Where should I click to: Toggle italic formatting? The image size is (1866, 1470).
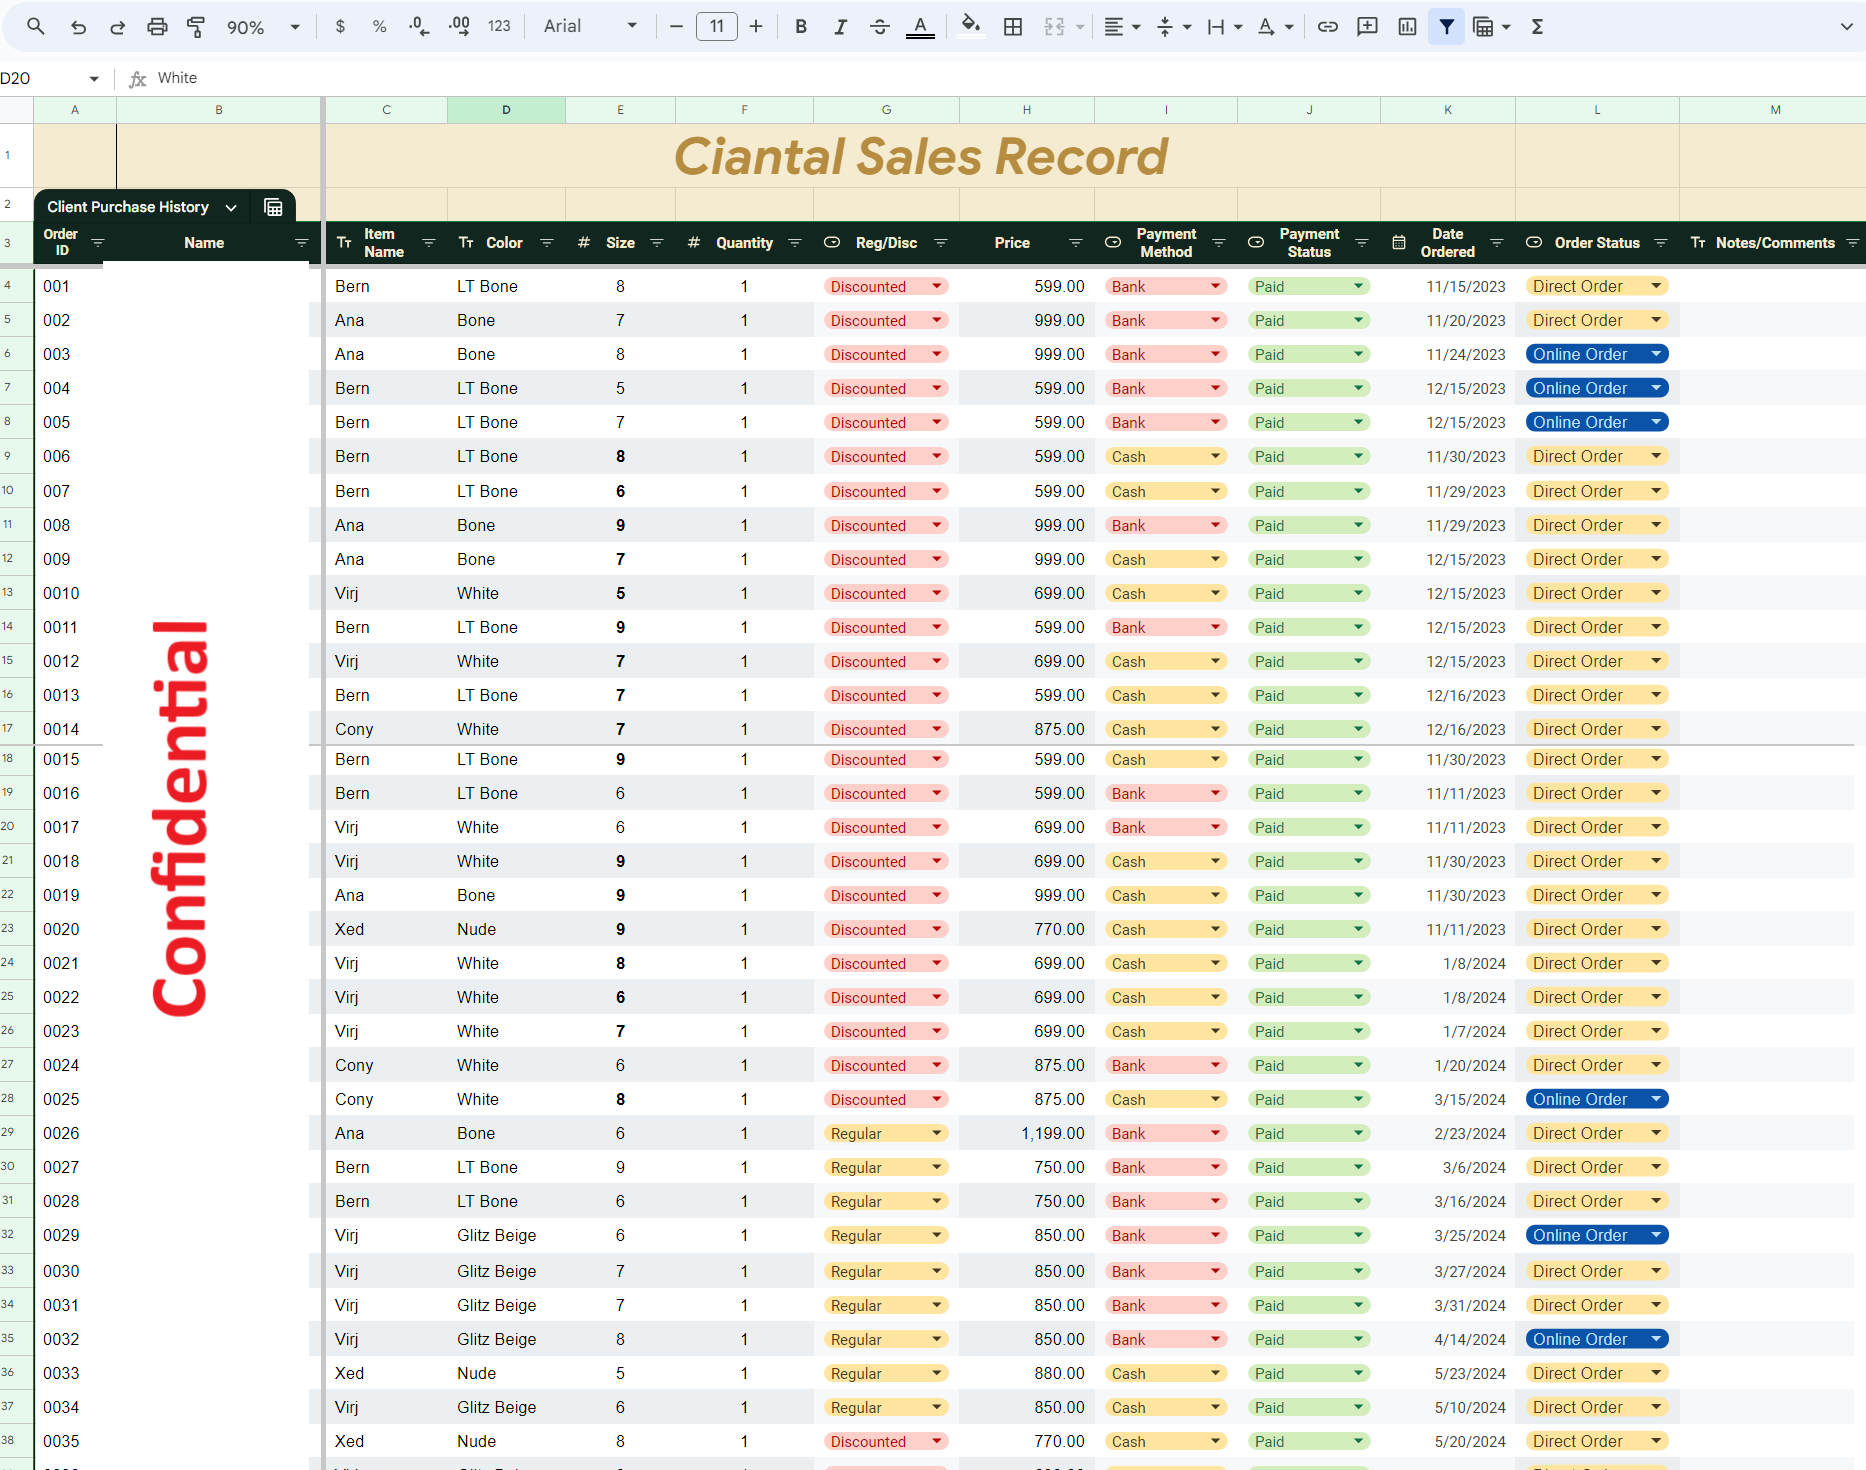tap(840, 27)
